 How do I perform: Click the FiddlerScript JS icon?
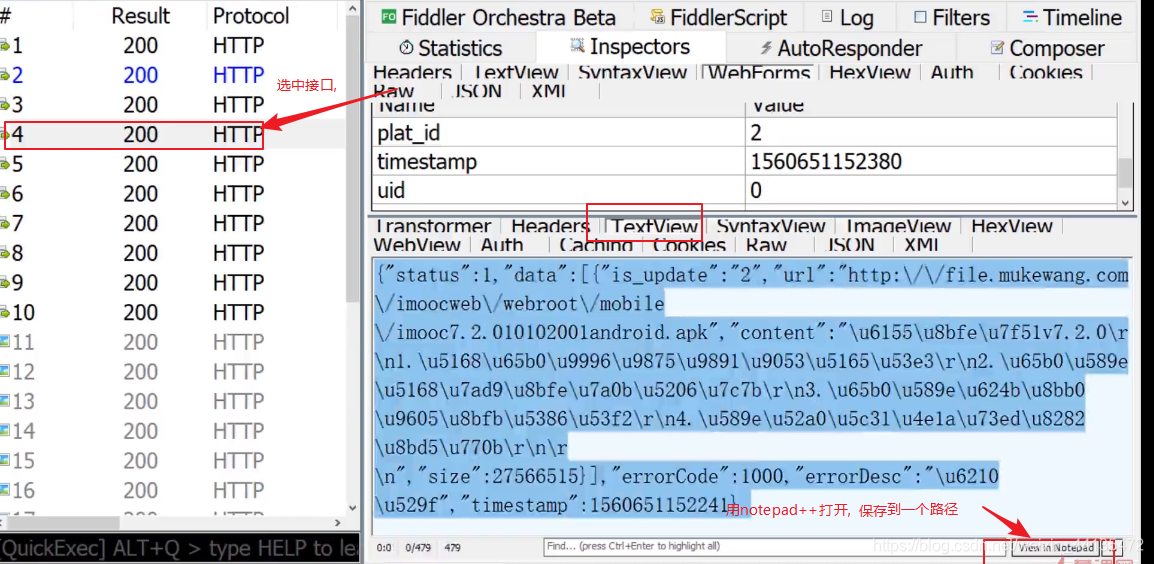(x=658, y=18)
